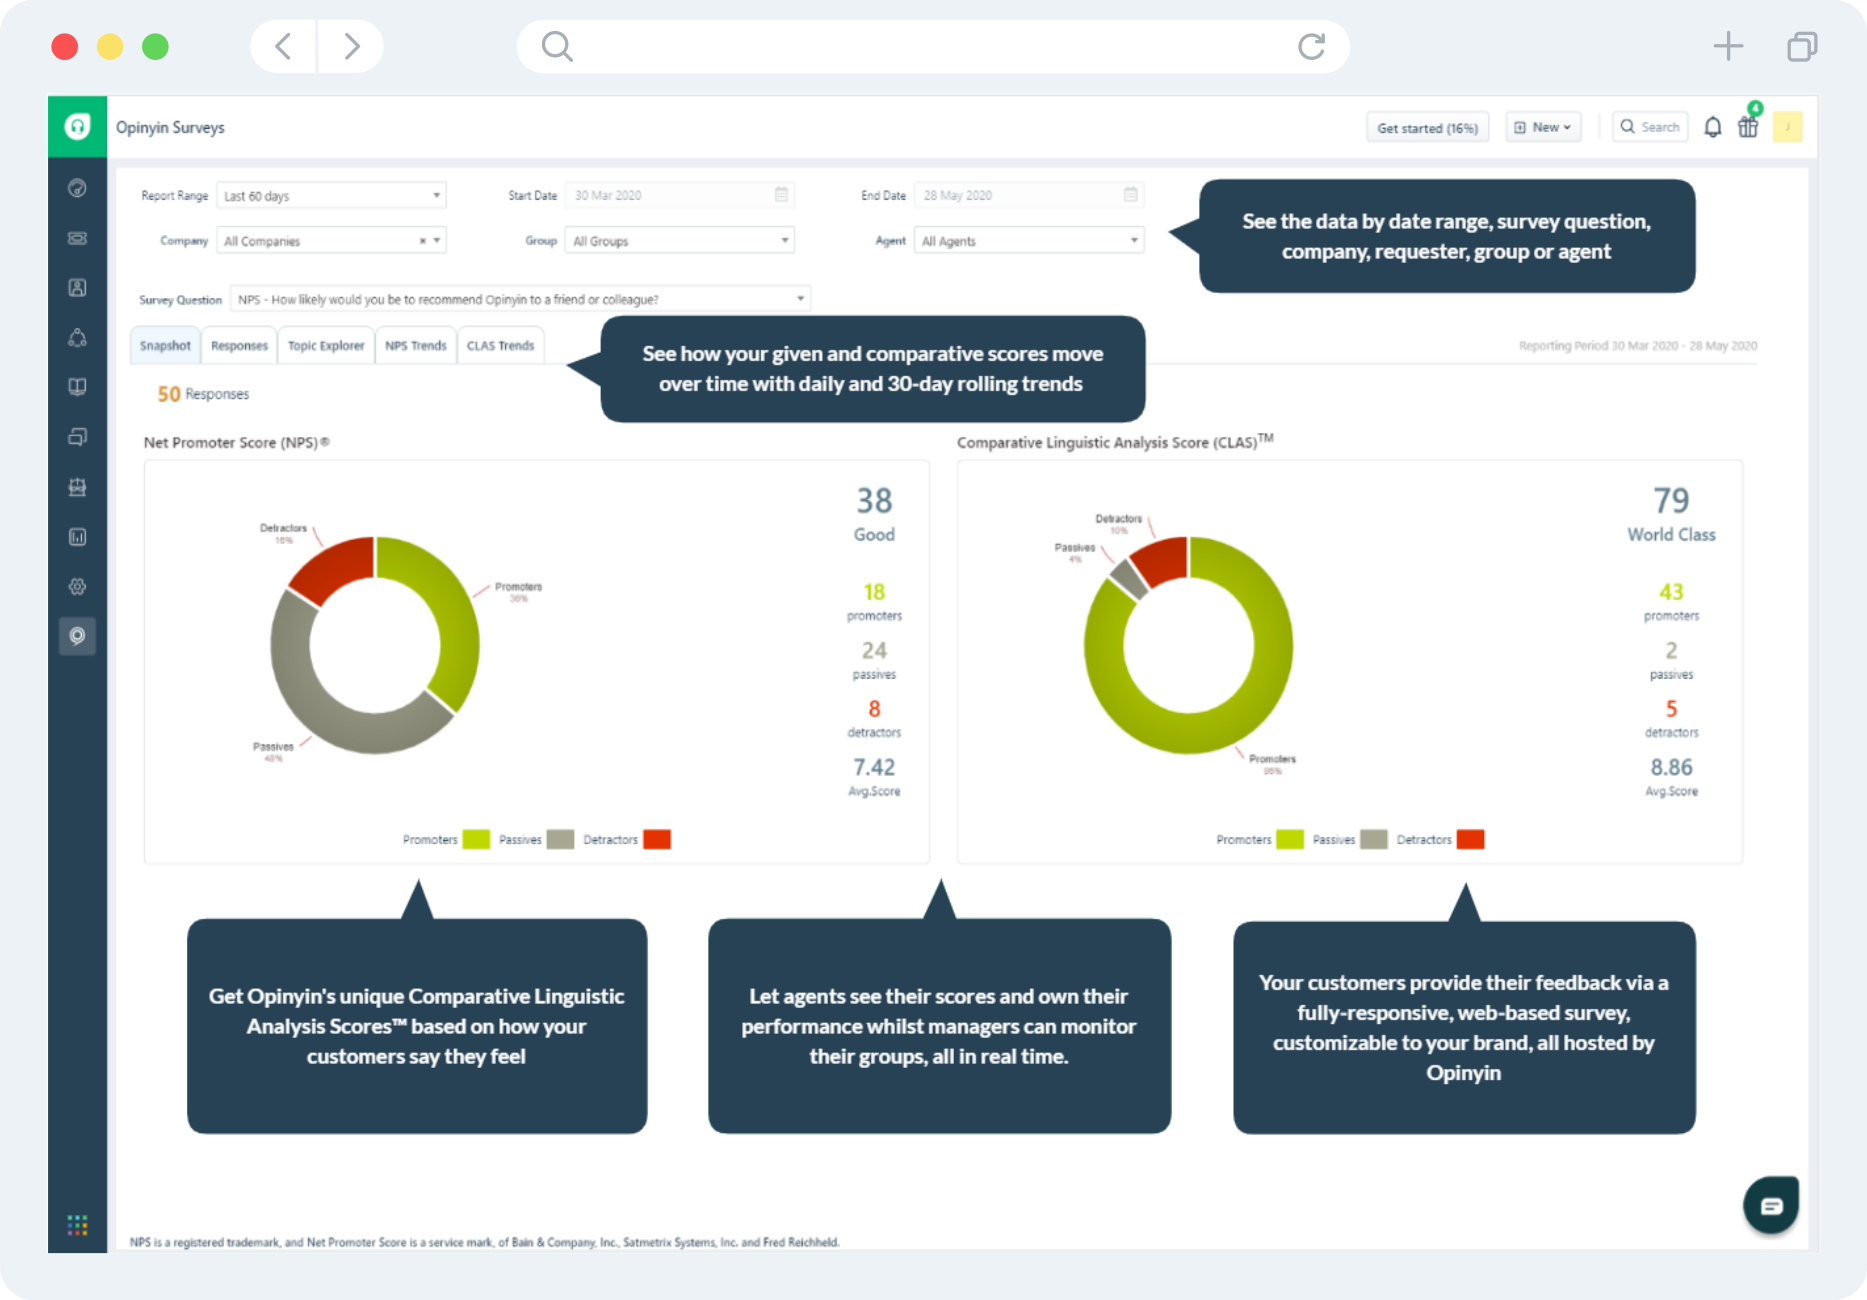Click the NPS score 38 Good

tap(874, 514)
